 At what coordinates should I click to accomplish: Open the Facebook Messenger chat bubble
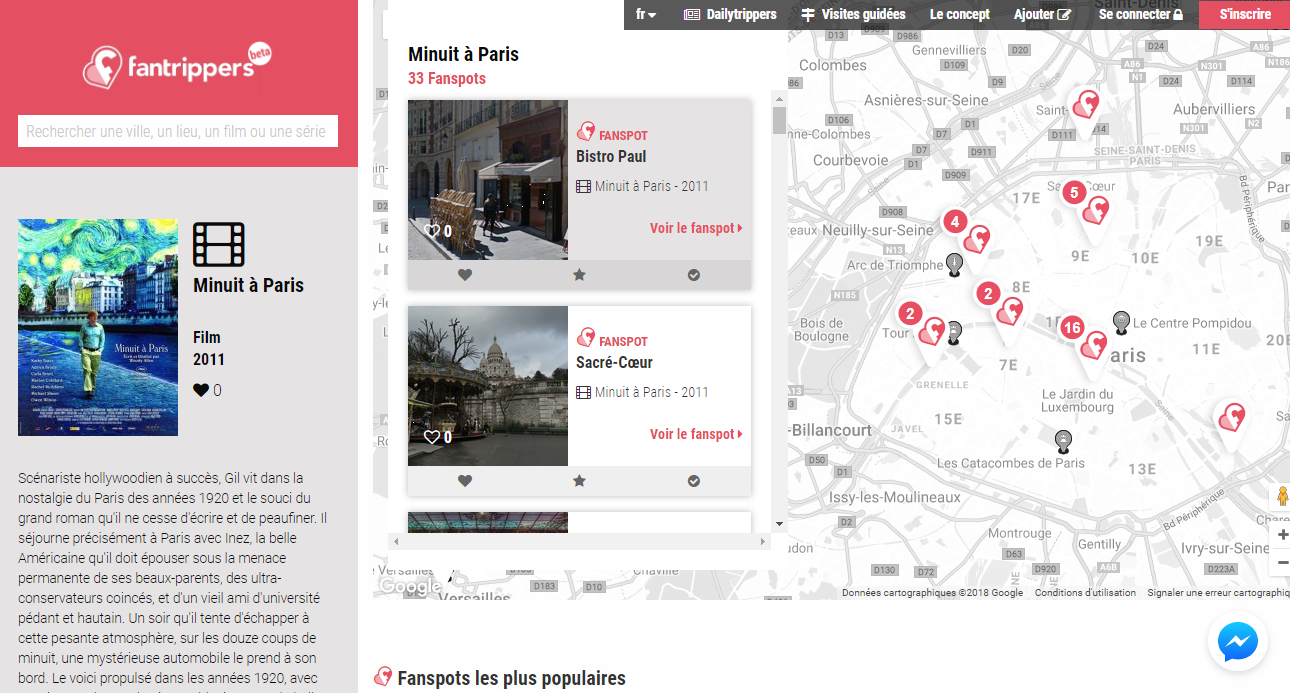[1237, 643]
